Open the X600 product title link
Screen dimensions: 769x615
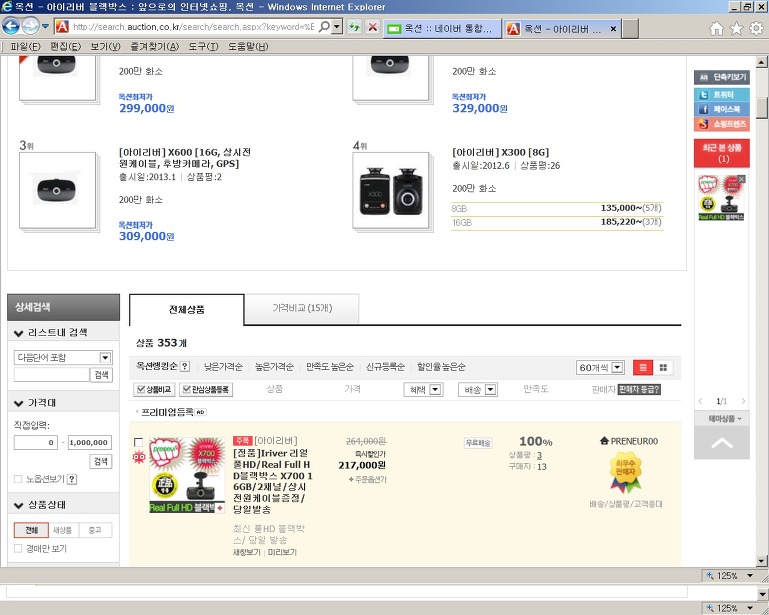point(184,158)
